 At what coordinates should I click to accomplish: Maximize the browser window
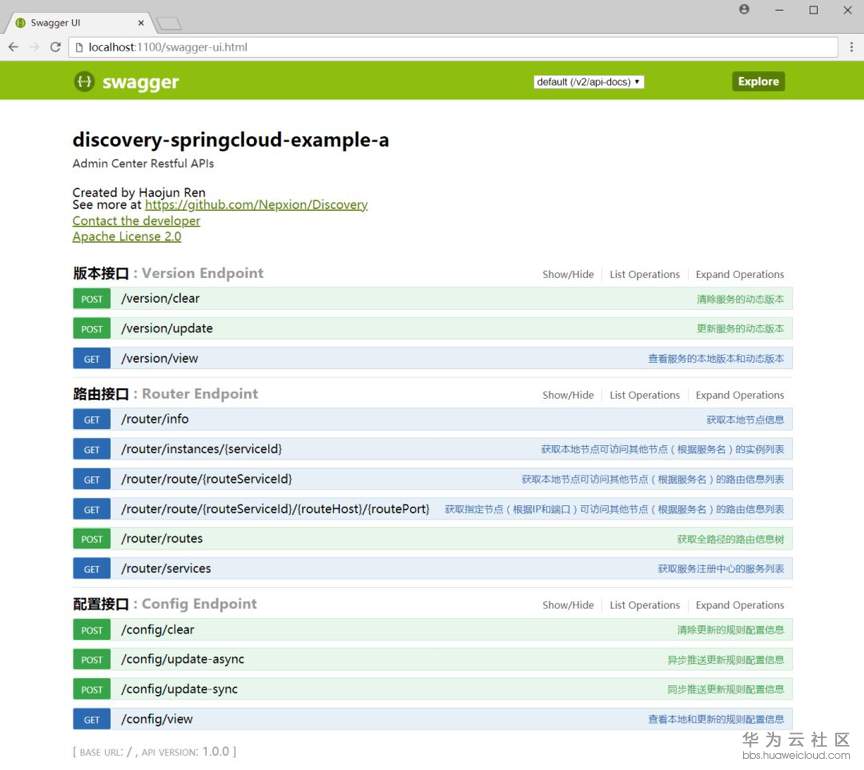coord(813,10)
